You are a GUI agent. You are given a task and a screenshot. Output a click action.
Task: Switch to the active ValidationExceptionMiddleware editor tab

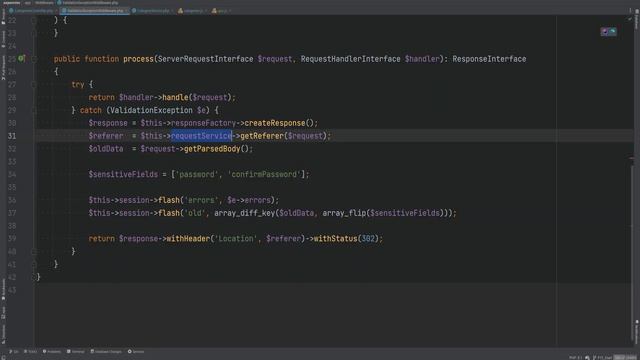[95, 11]
